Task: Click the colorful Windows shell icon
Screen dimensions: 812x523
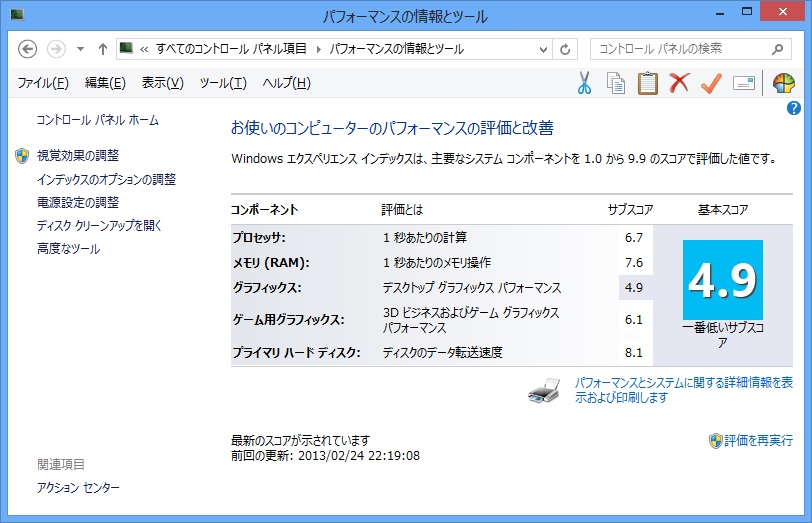Action: tap(784, 83)
